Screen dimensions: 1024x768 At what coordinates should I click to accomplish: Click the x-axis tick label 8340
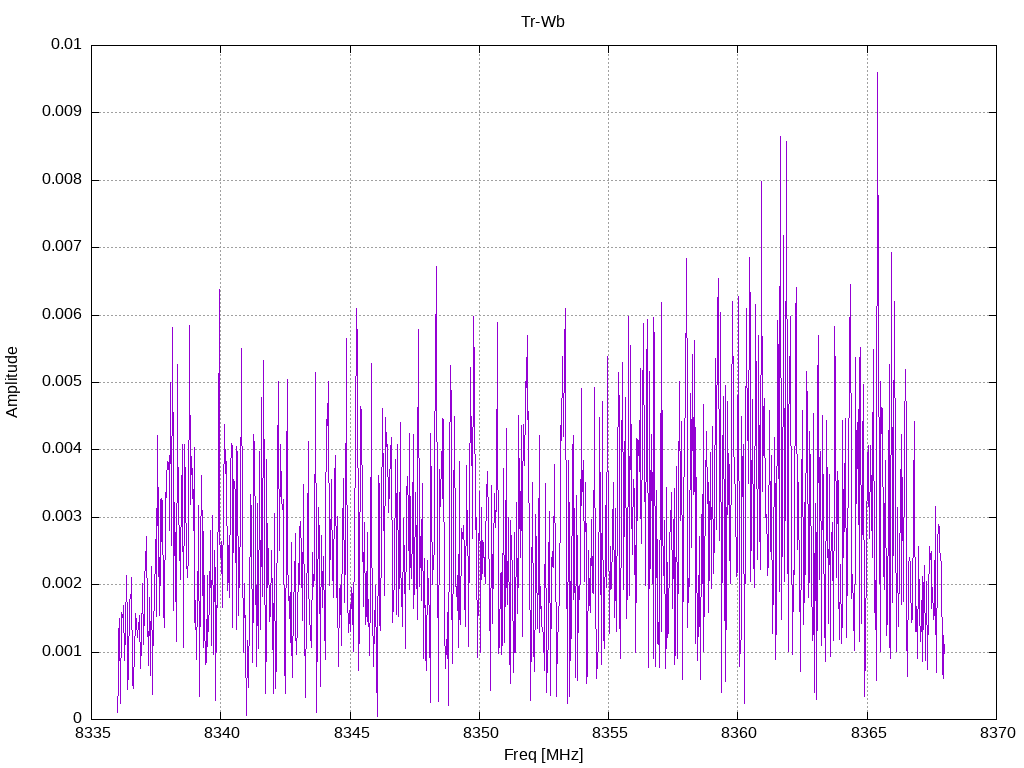221,733
